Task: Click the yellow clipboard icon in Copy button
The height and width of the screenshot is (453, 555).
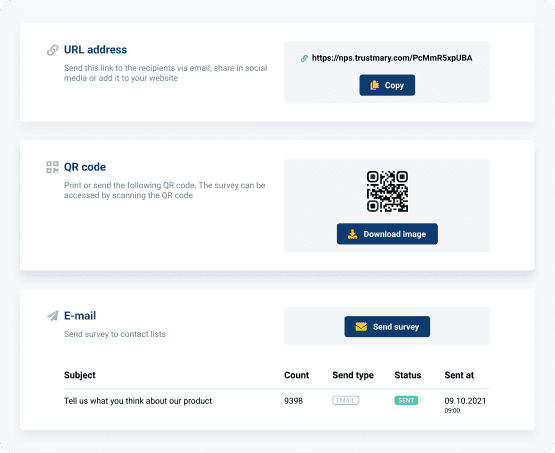Action: (374, 85)
